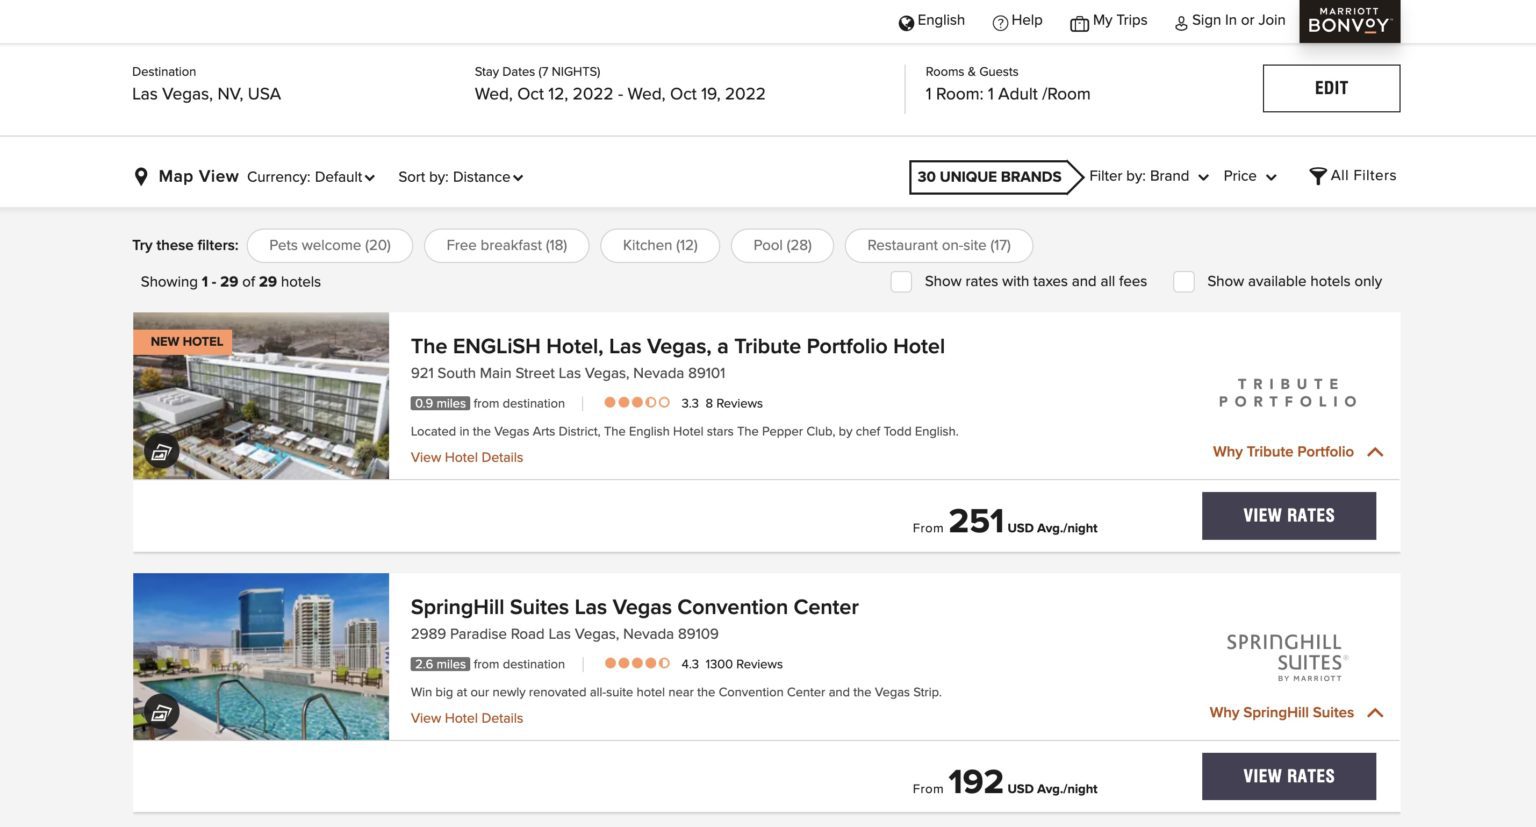Collapse the Why Tribute Portfolio section

[x=1375, y=451]
